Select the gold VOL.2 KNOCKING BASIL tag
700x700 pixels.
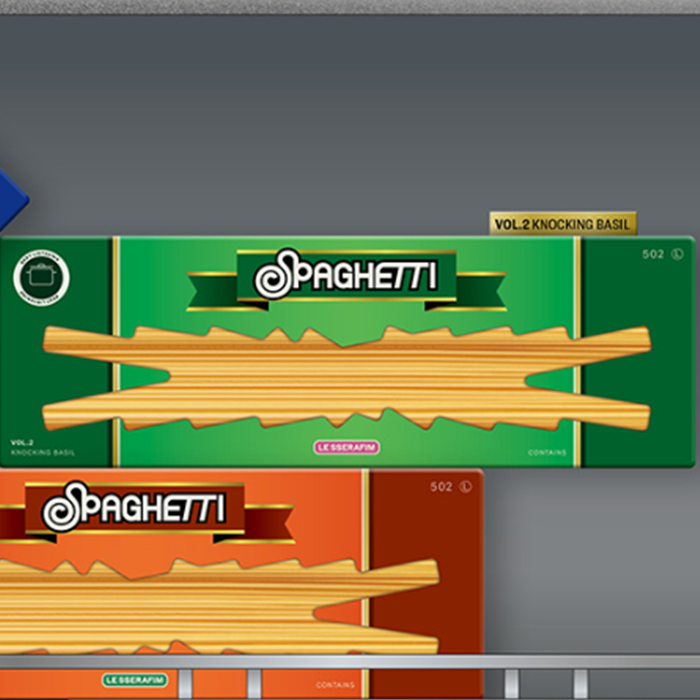[563, 224]
